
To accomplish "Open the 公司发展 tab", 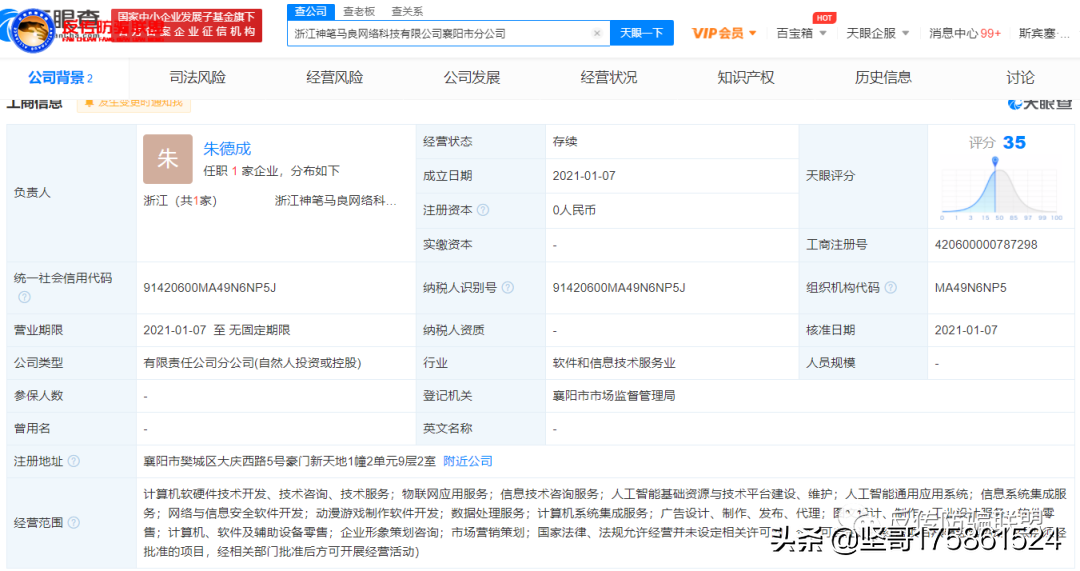I will tap(472, 78).
